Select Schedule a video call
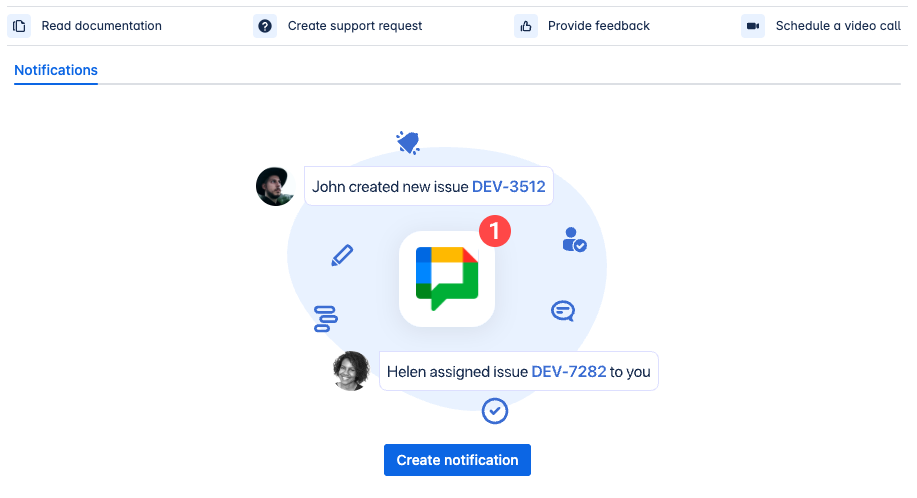The height and width of the screenshot is (498, 917). pyautogui.click(x=838, y=26)
